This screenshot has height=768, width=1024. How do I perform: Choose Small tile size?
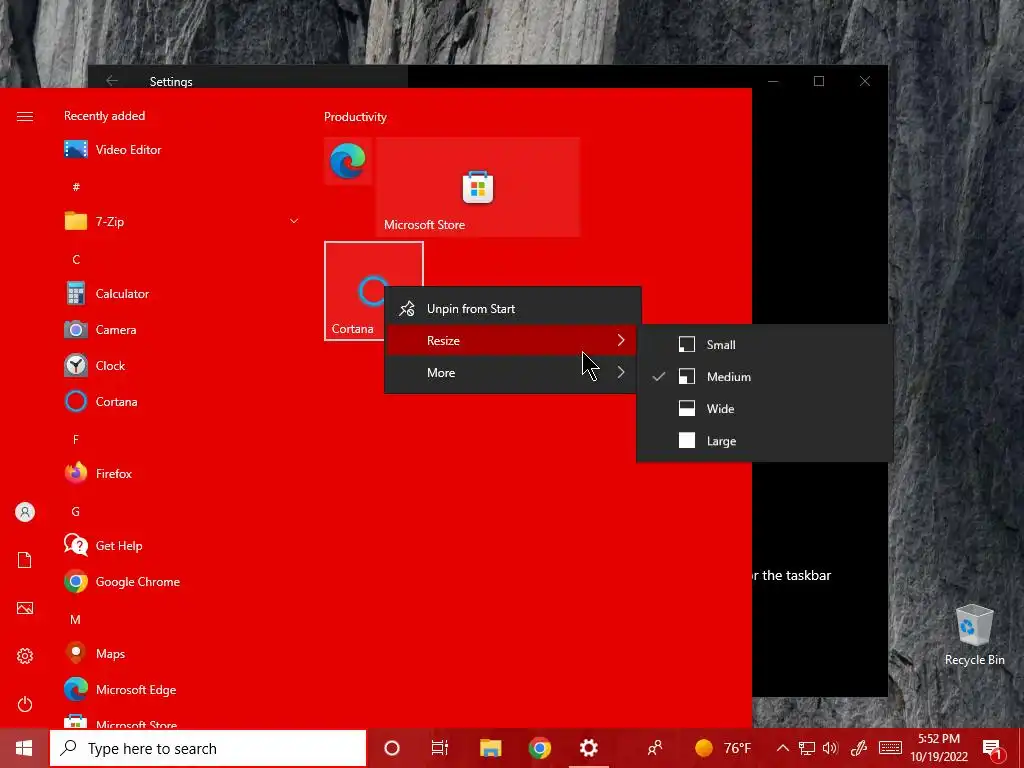pos(764,344)
